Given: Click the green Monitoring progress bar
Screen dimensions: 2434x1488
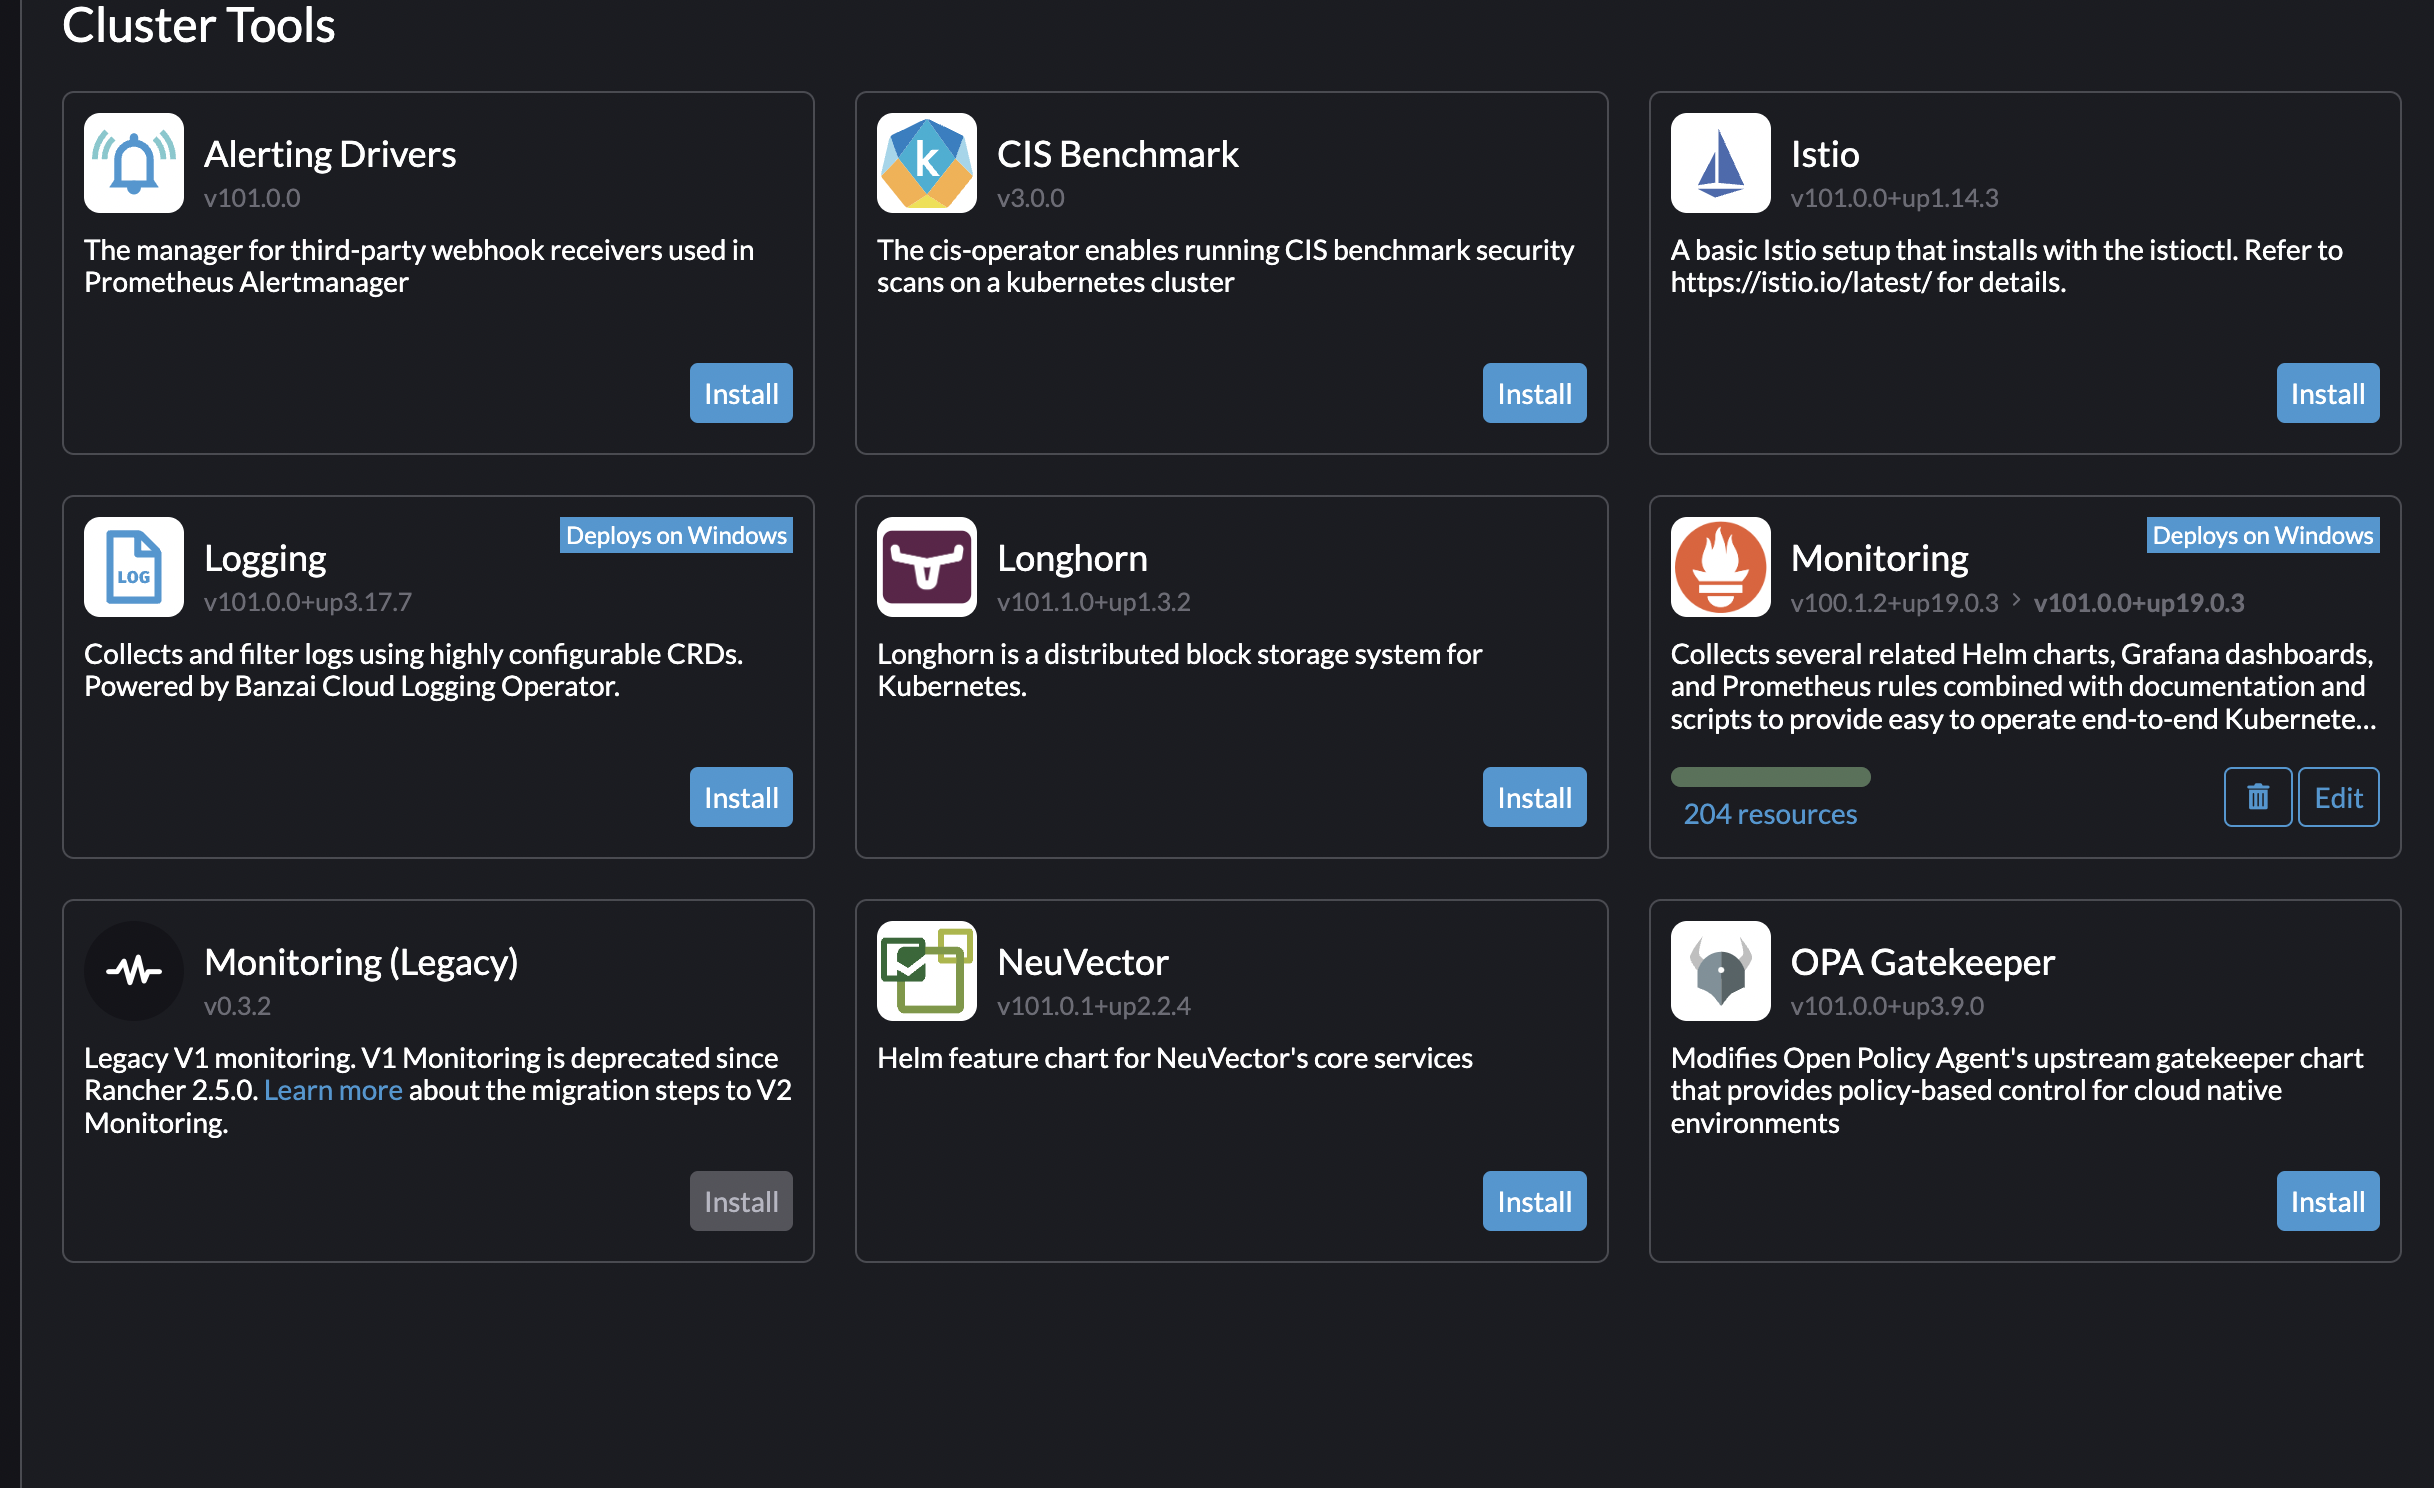Looking at the screenshot, I should coord(1770,777).
